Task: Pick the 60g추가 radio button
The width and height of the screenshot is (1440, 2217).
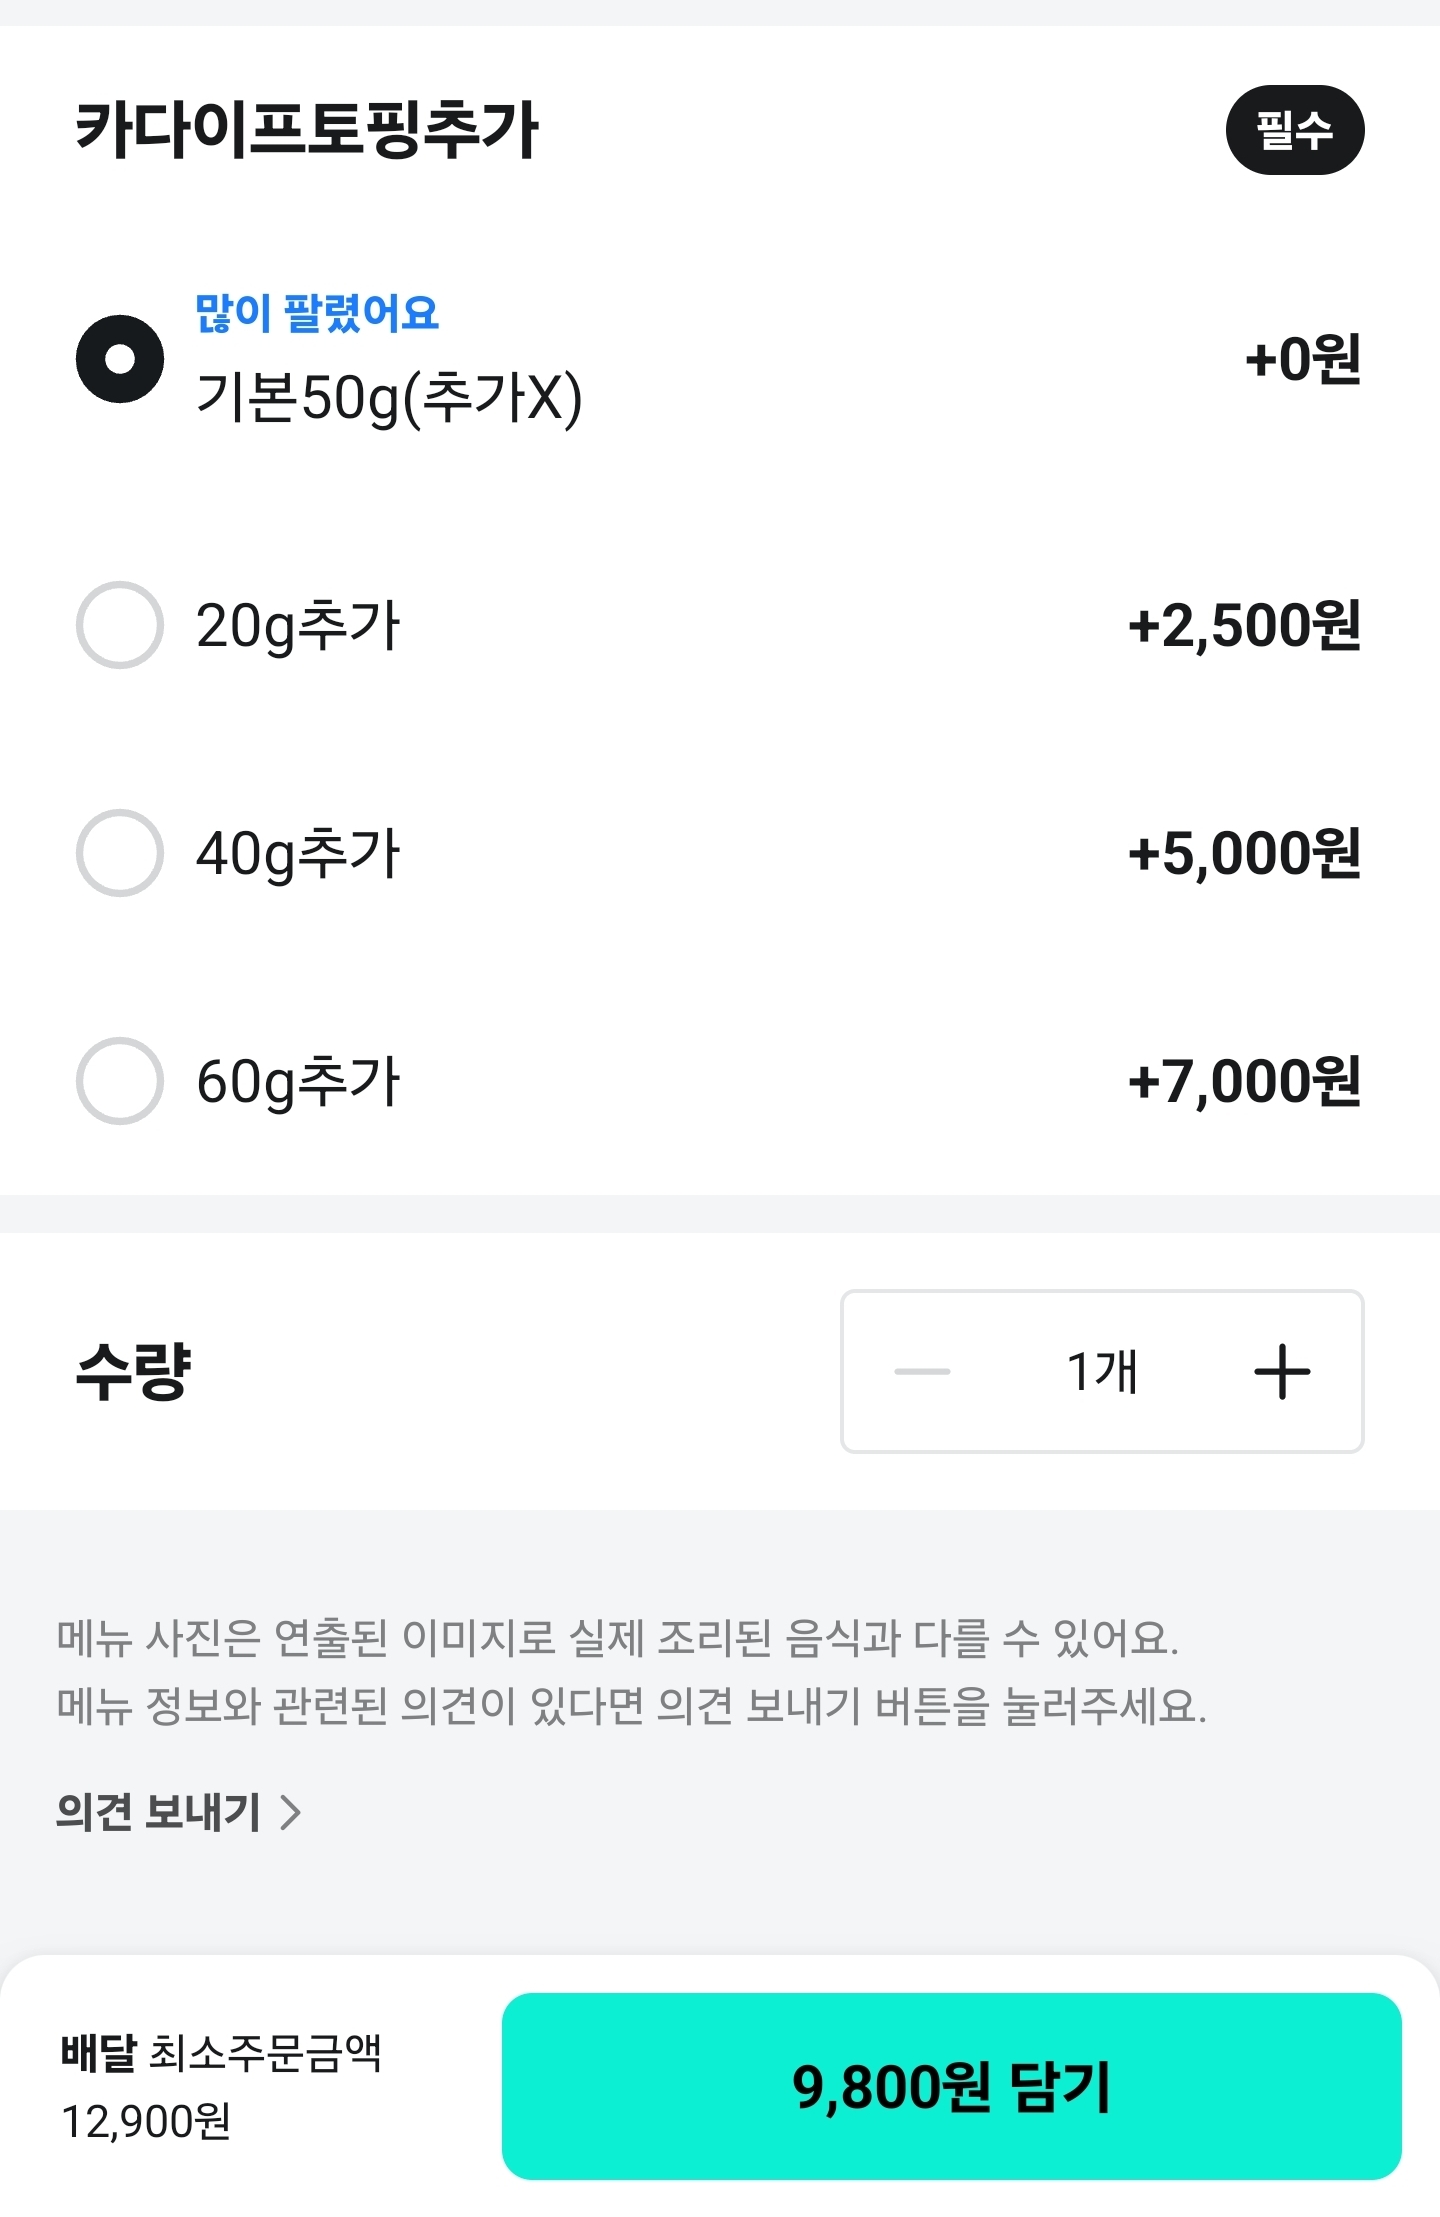Action: 120,1081
